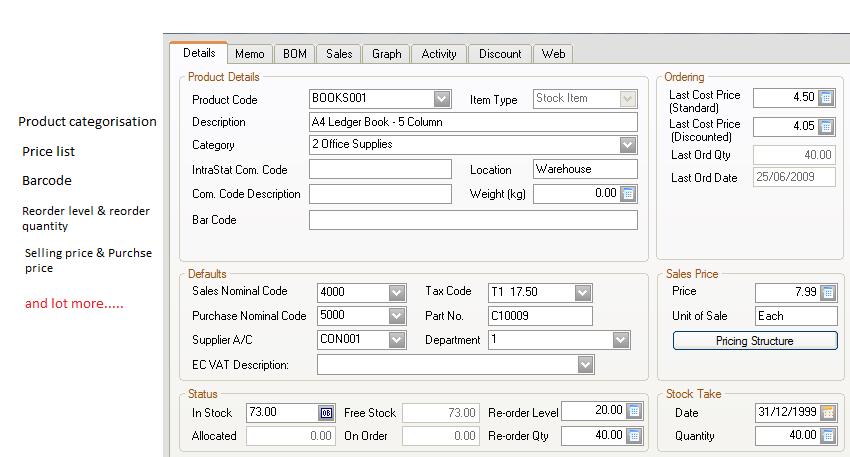Viewport: 850px width, 457px height.
Task: Open the Item Type dropdown arrow
Action: tap(627, 99)
